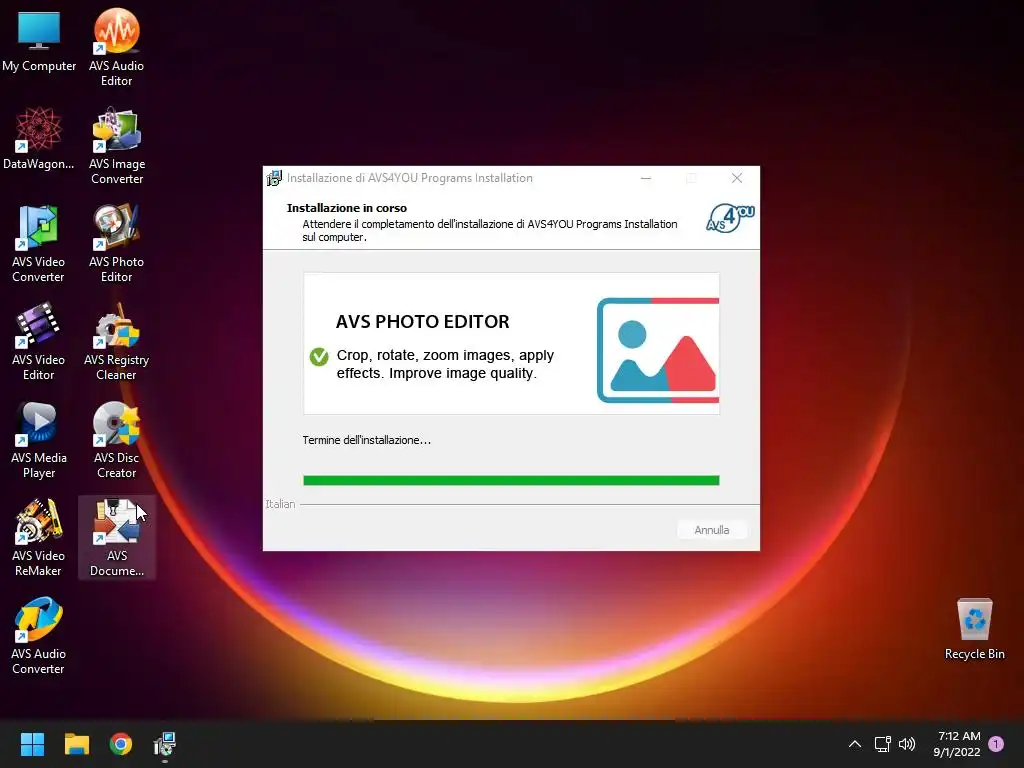Select the AVS Video Converter shortcut
The width and height of the screenshot is (1024, 768).
point(39,244)
